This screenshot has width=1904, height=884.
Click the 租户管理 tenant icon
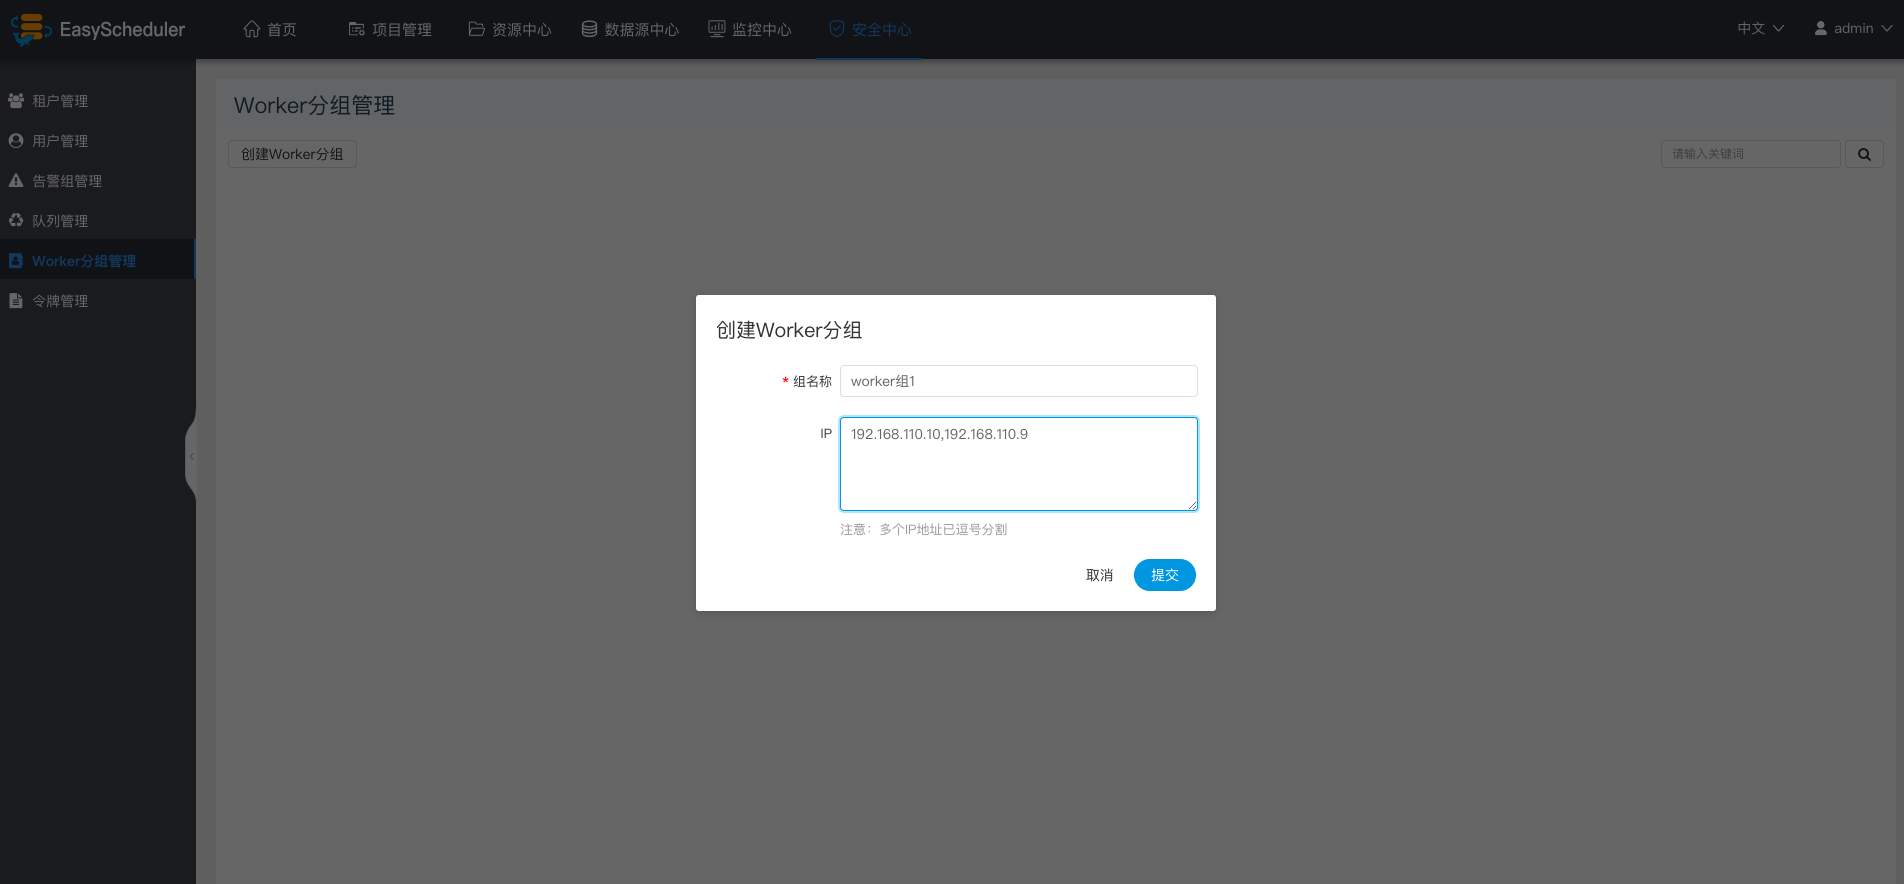pos(16,100)
